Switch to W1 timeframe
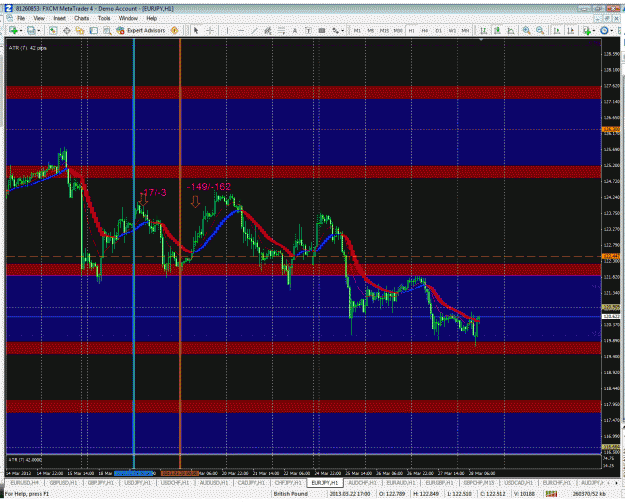This screenshot has width=625, height=502. [x=452, y=30]
